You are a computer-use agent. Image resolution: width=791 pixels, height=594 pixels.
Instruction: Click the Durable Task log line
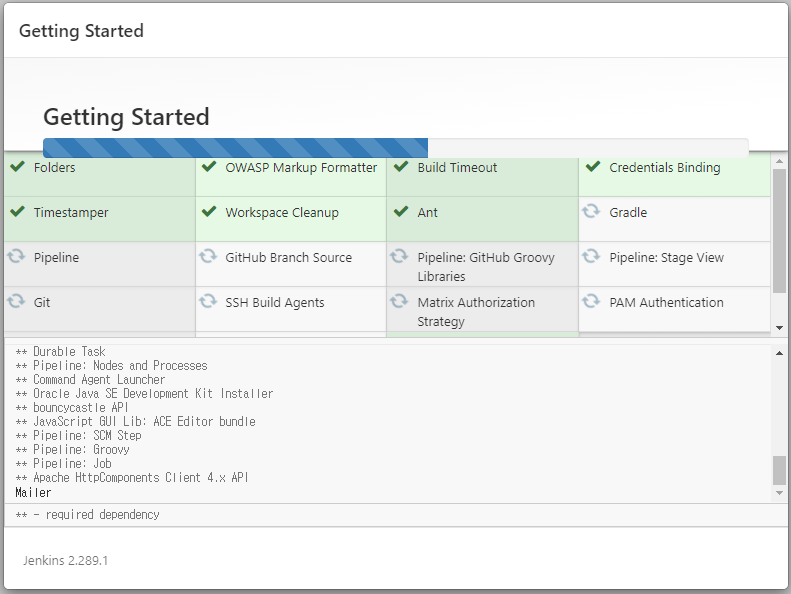(x=61, y=351)
